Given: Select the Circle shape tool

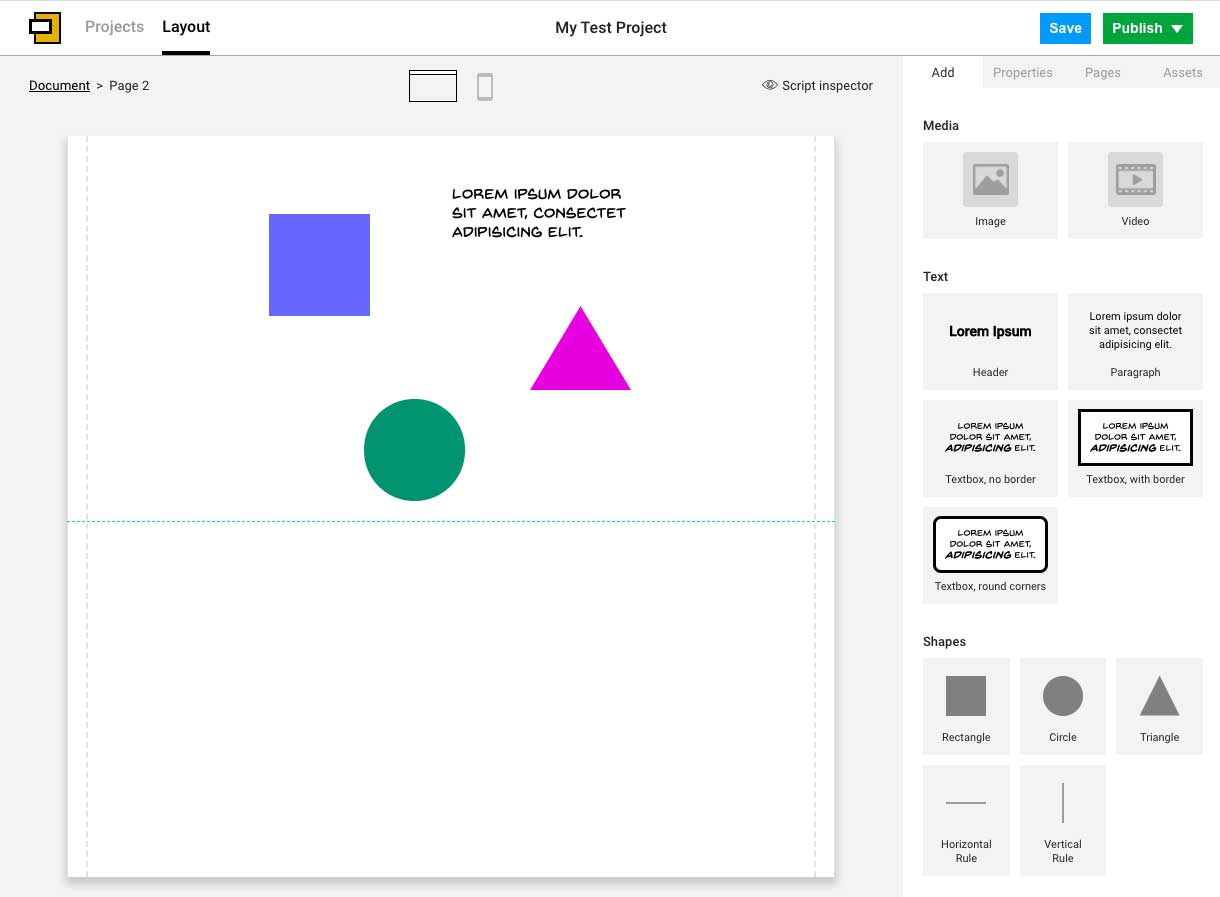Looking at the screenshot, I should pos(1062,705).
